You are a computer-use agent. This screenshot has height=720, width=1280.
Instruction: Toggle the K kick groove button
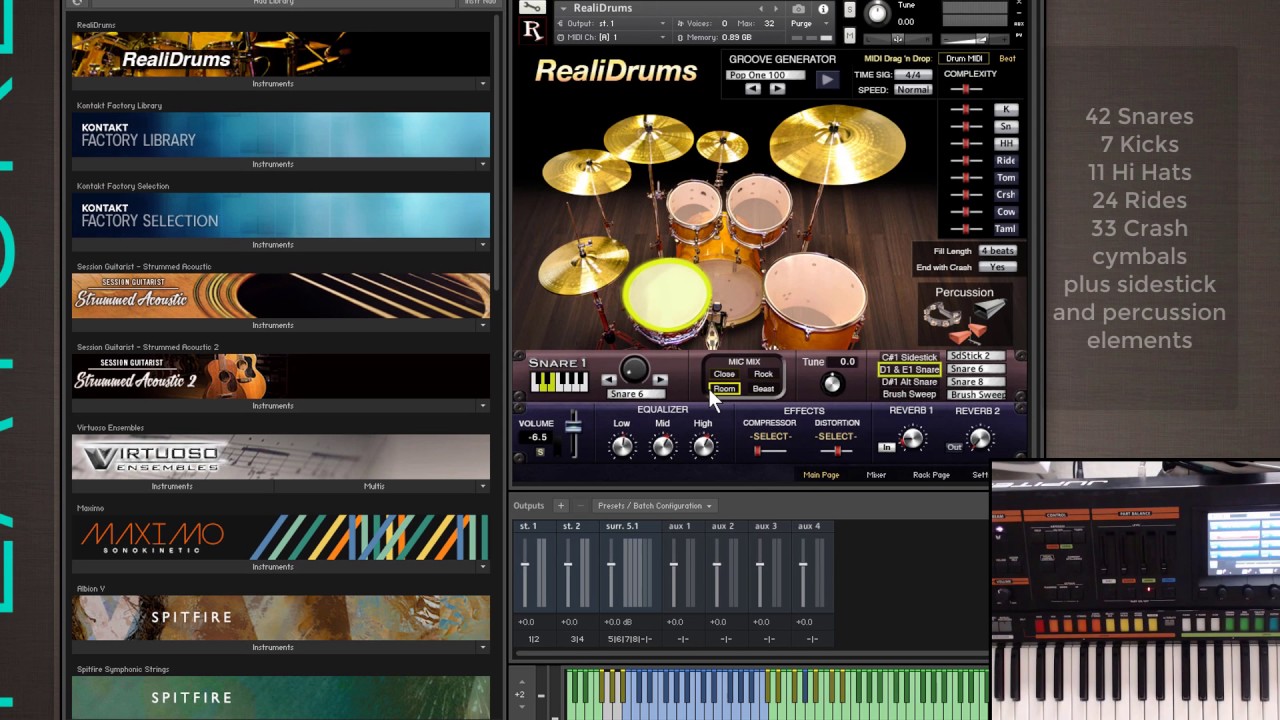coord(1006,109)
